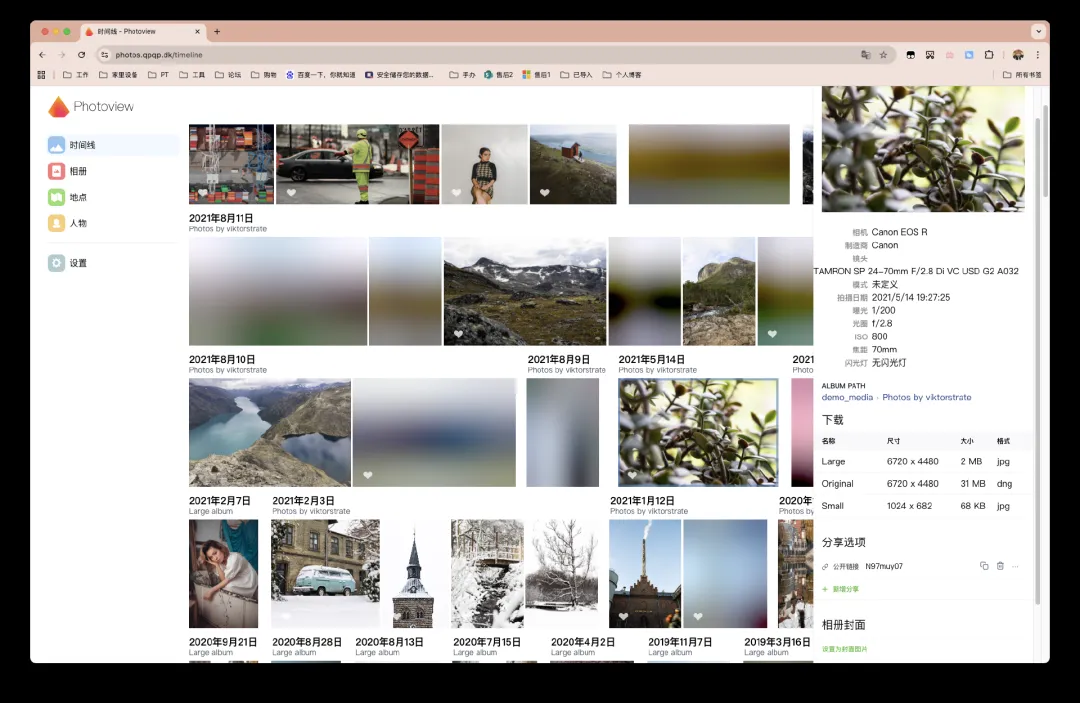Open the 相册 albums section
1080x703 pixels.
78,171
